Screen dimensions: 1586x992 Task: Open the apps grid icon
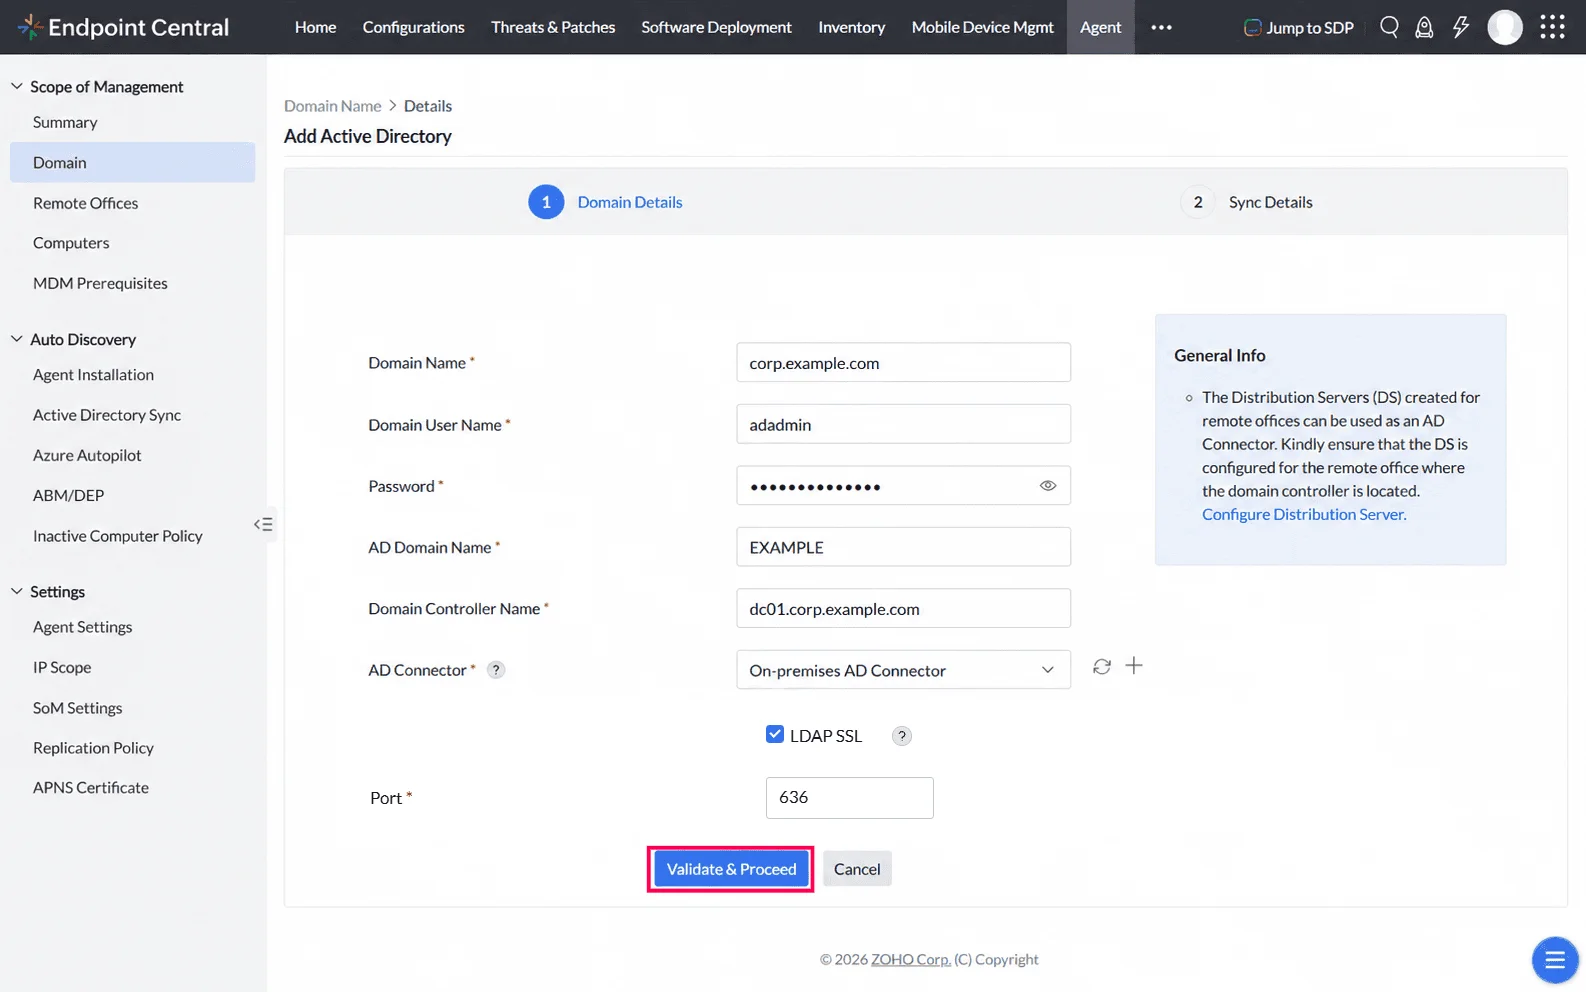1552,27
